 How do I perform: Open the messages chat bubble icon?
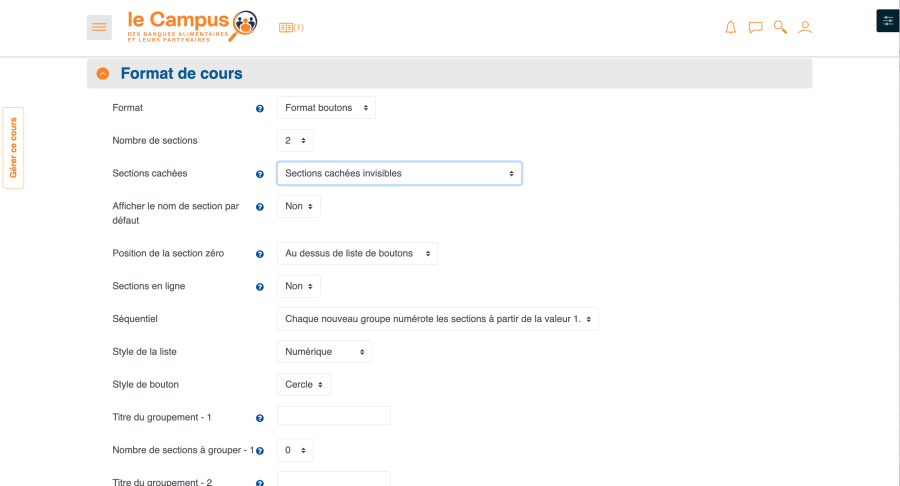click(755, 27)
